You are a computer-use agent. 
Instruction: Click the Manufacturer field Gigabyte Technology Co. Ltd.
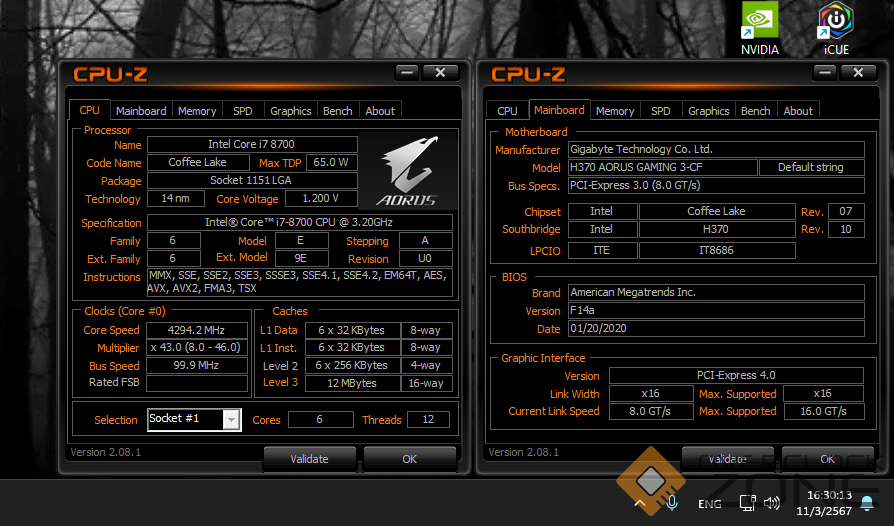click(x=716, y=149)
